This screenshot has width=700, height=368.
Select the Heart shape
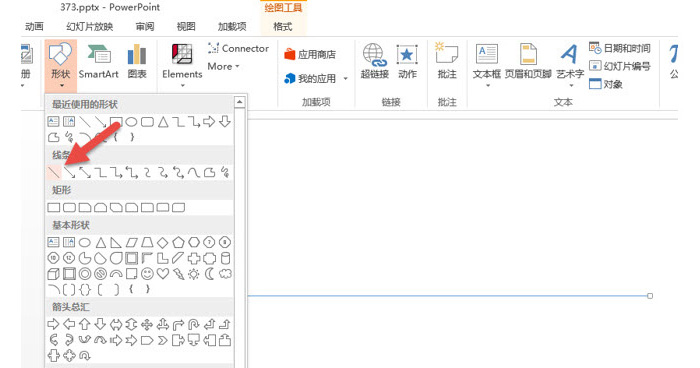tap(162, 274)
